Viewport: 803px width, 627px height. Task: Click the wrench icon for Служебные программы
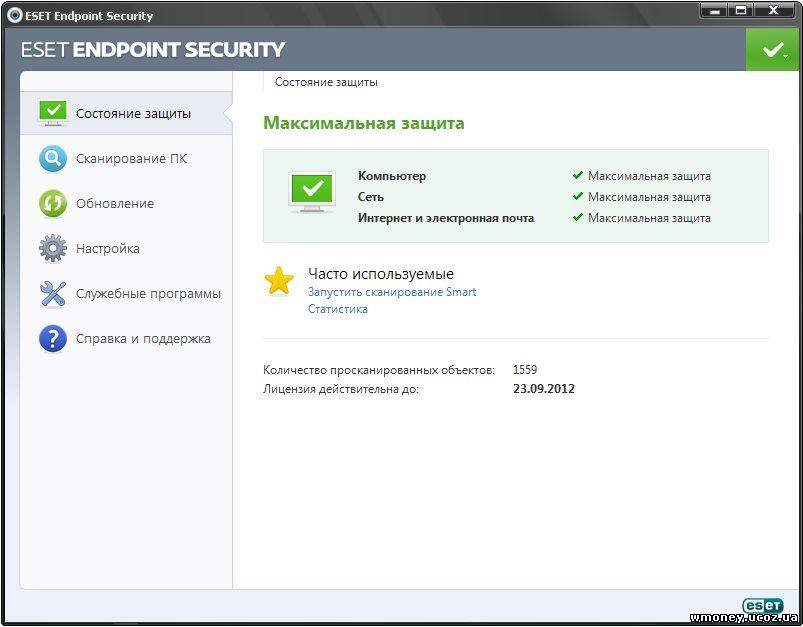pos(53,294)
